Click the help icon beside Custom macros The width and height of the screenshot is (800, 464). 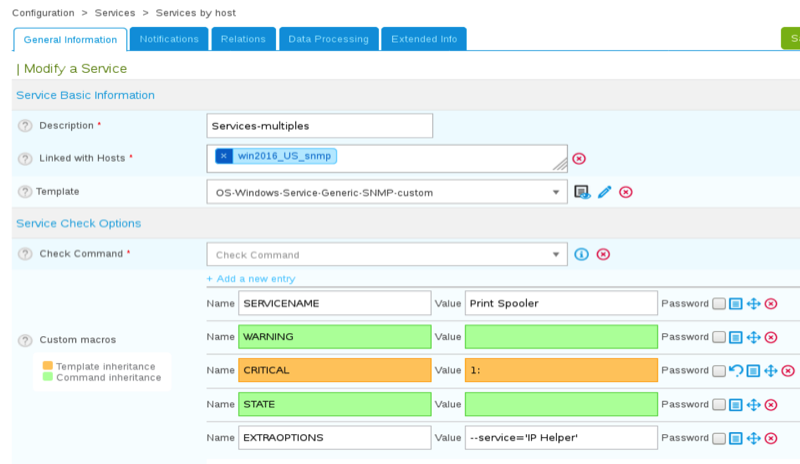[25, 340]
